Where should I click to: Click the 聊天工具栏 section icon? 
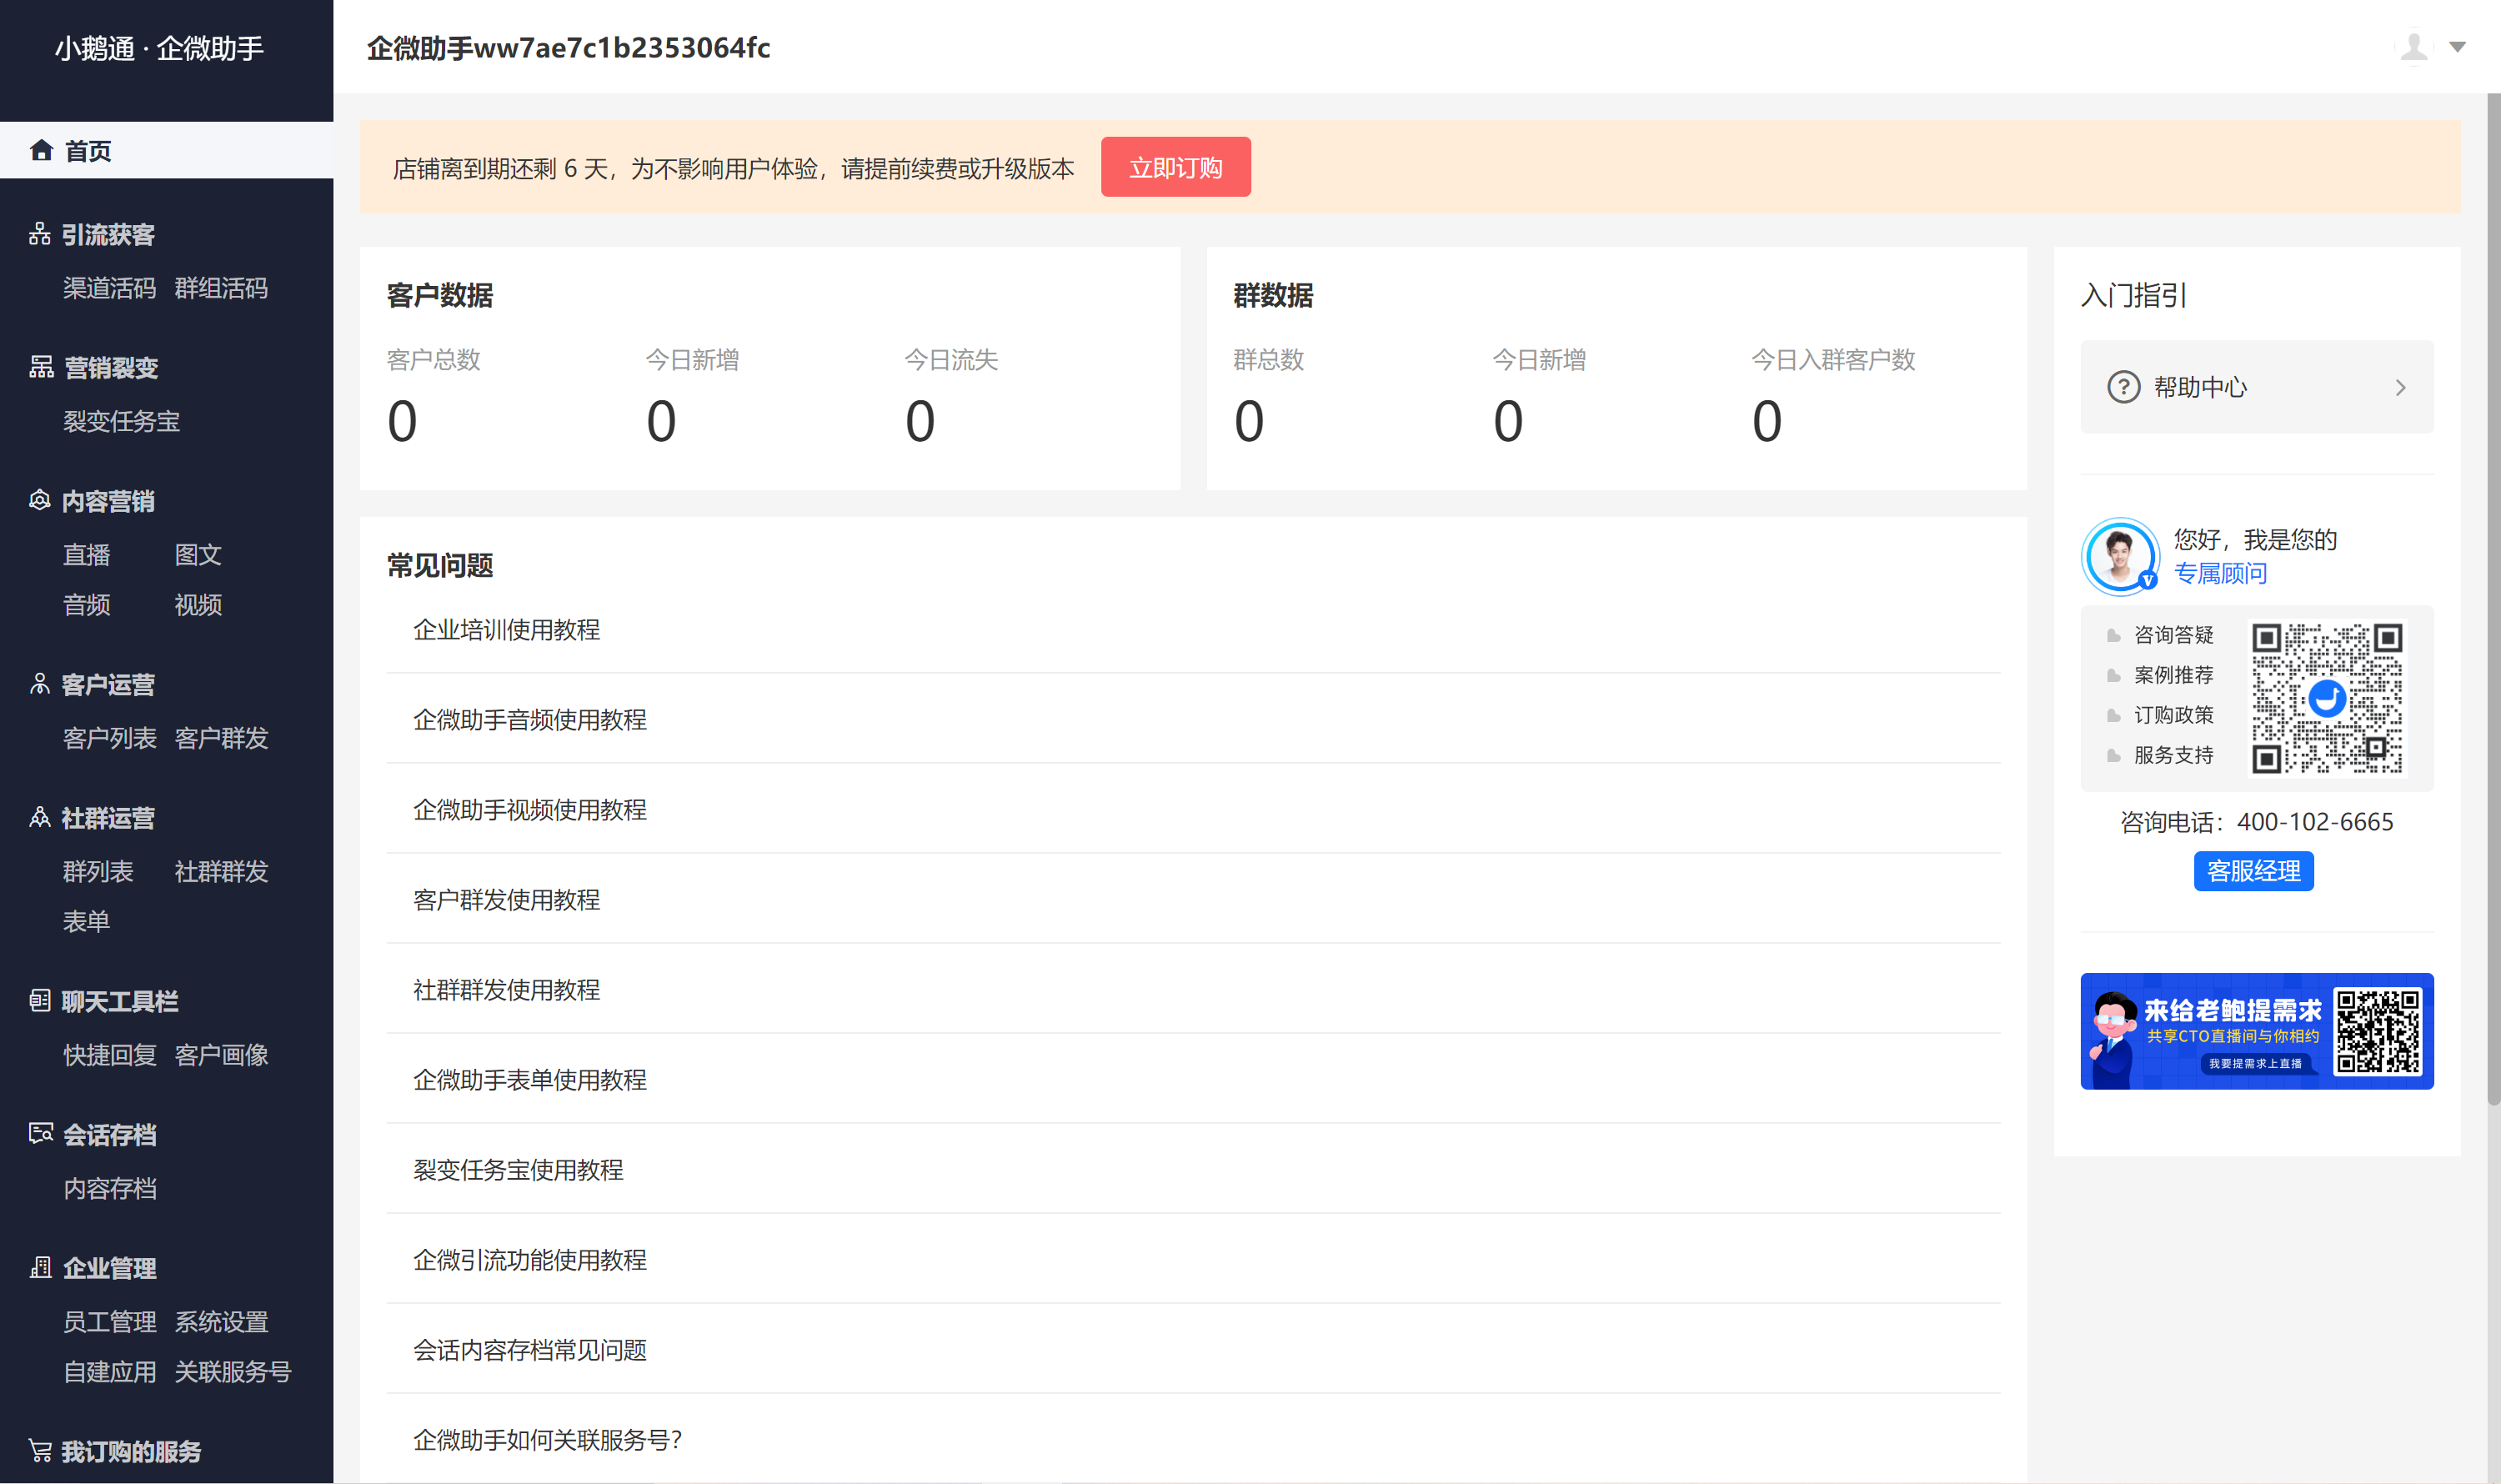tap(40, 1000)
